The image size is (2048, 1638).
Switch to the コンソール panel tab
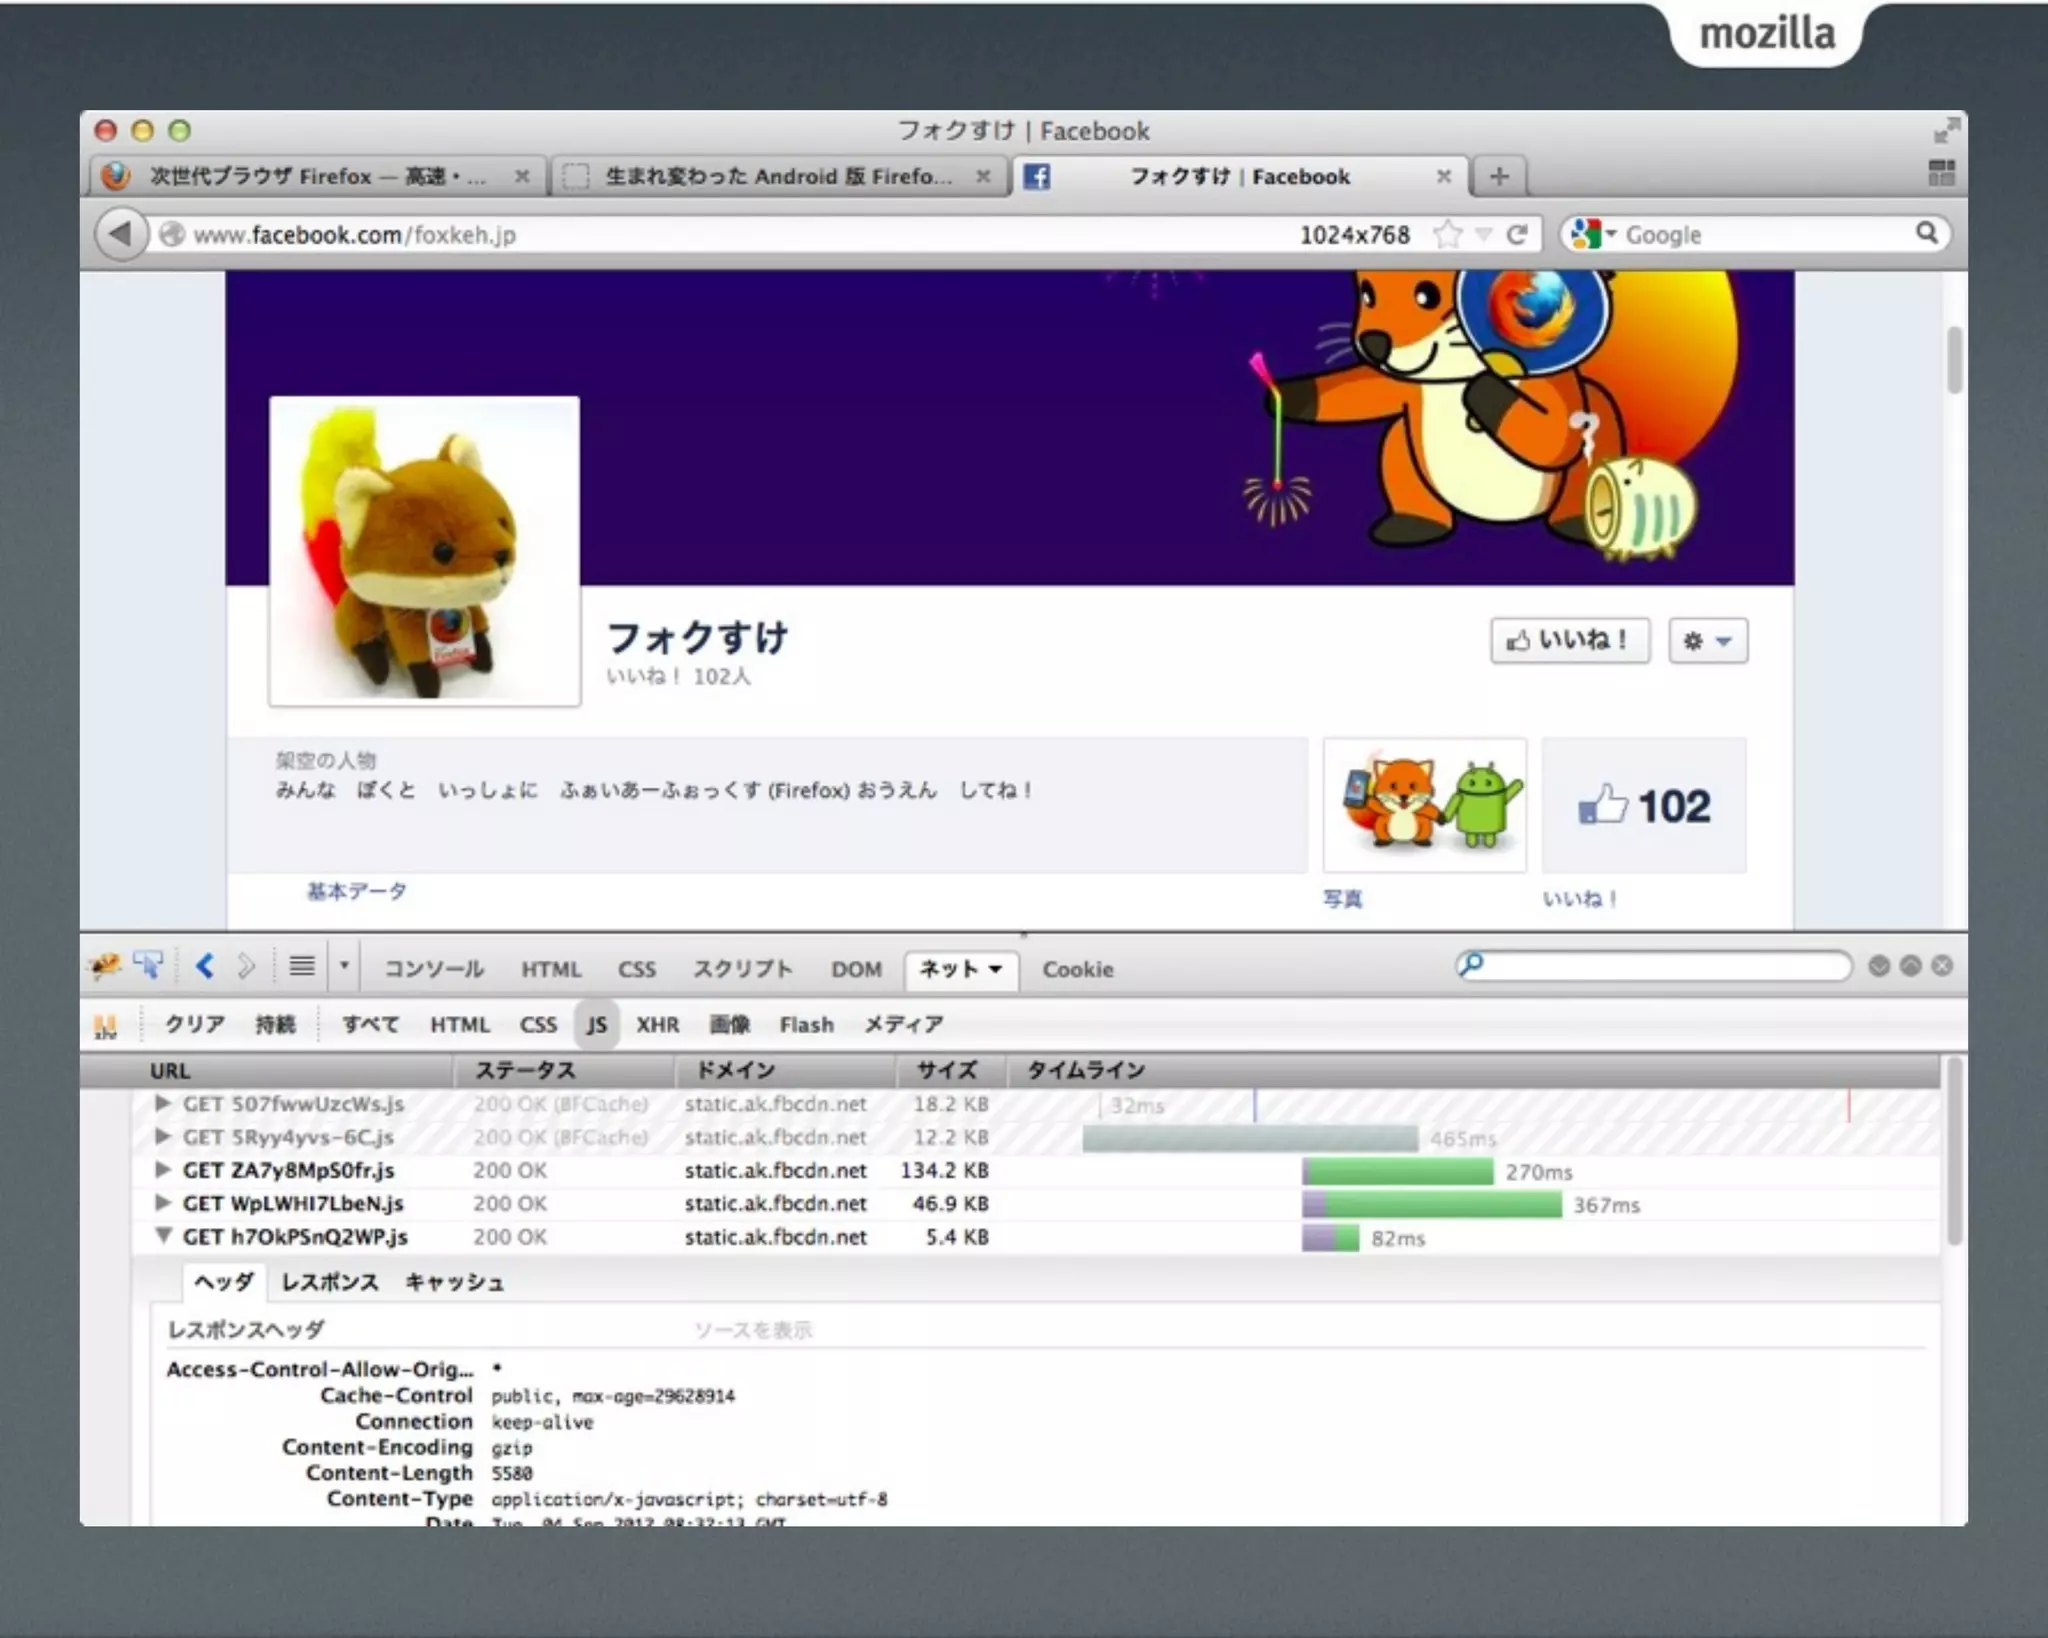(434, 969)
